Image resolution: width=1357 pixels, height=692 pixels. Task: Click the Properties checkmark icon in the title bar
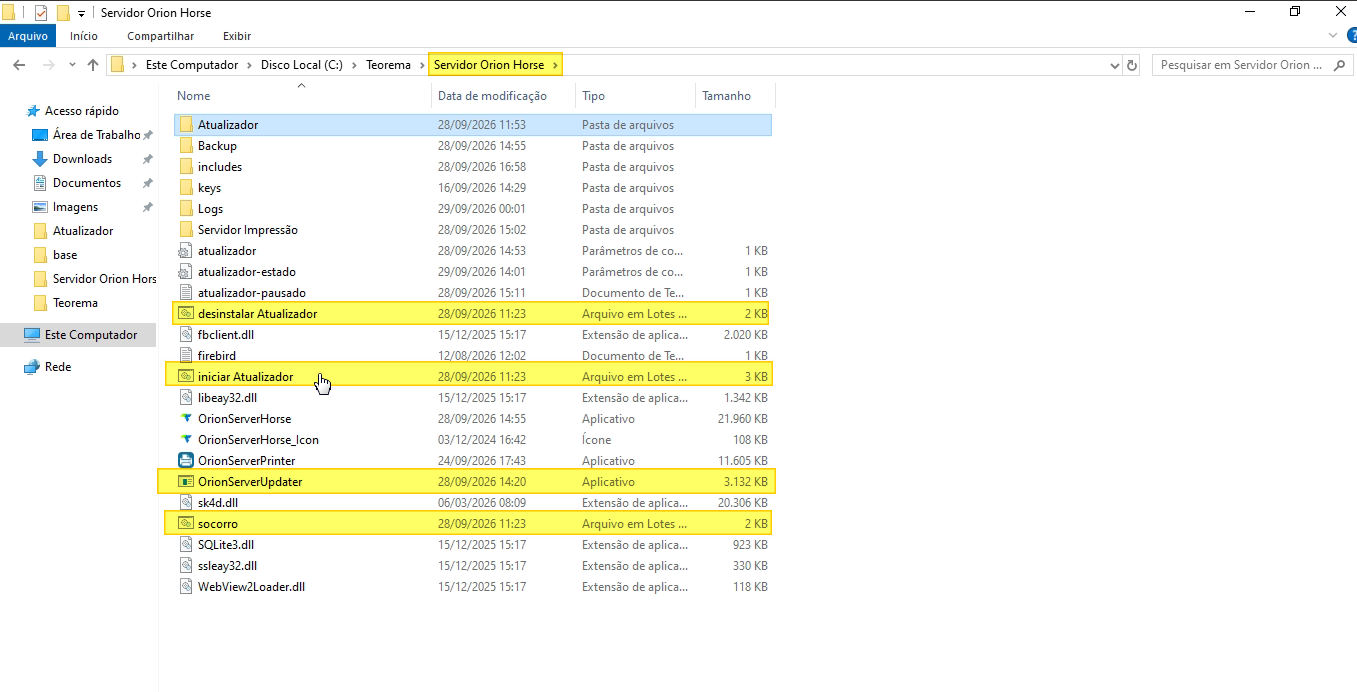pyautogui.click(x=41, y=13)
